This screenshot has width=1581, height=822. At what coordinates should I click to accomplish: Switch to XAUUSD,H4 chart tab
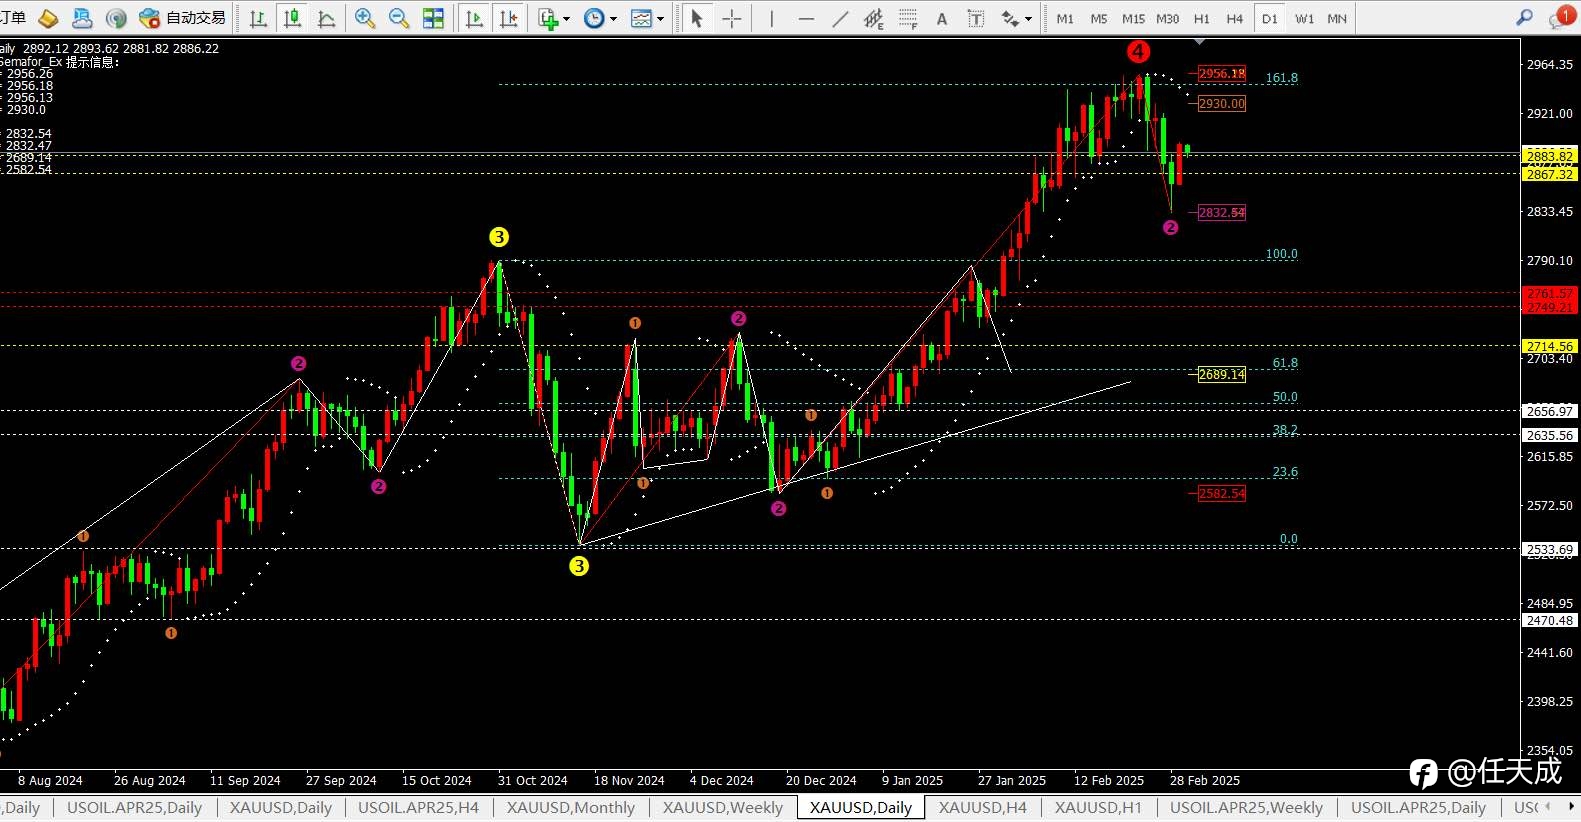(x=982, y=807)
